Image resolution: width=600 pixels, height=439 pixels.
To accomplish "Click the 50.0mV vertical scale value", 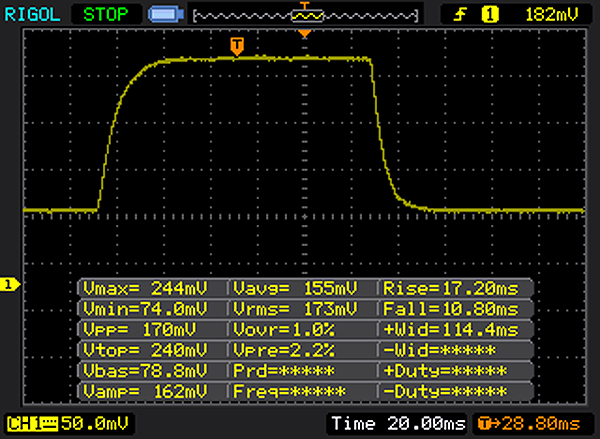I will 95,424.
